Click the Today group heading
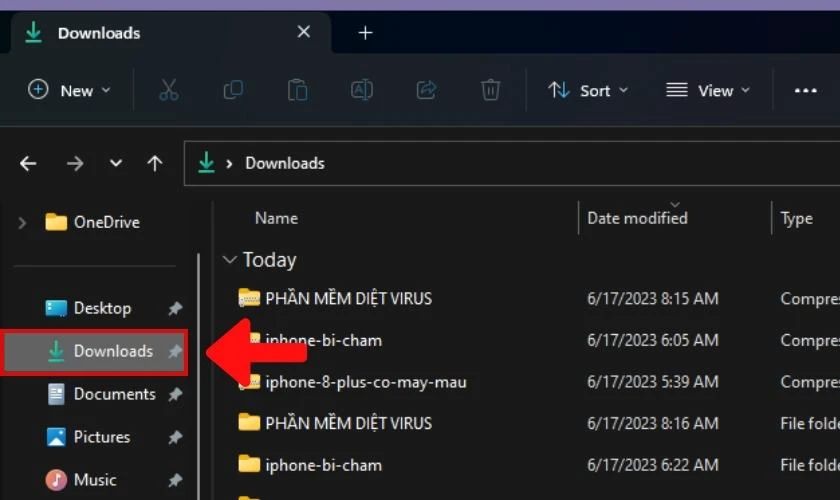Image resolution: width=840 pixels, height=500 pixels. click(269, 260)
